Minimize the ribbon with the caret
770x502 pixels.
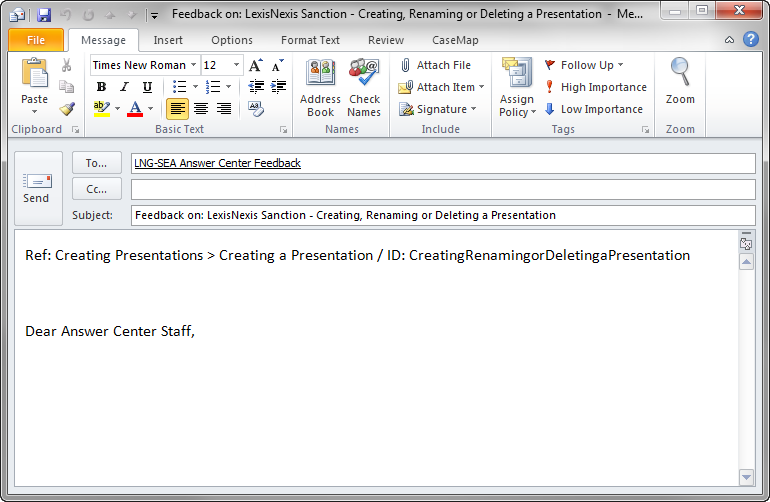[x=729, y=40]
